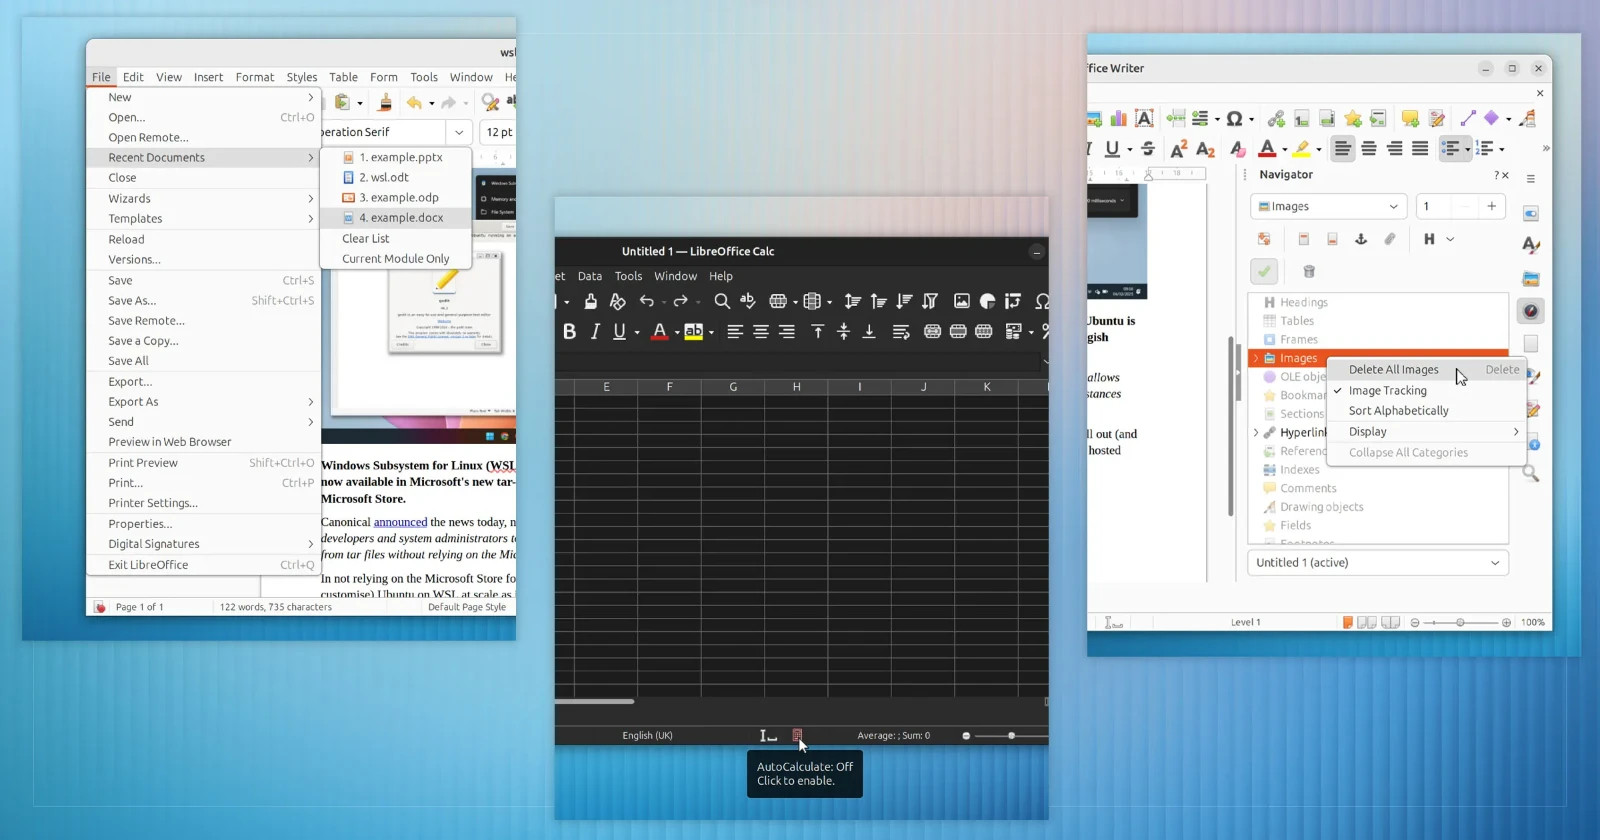The height and width of the screenshot is (840, 1600).
Task: Open the Styles menu in left Writer window
Action: pyautogui.click(x=302, y=77)
